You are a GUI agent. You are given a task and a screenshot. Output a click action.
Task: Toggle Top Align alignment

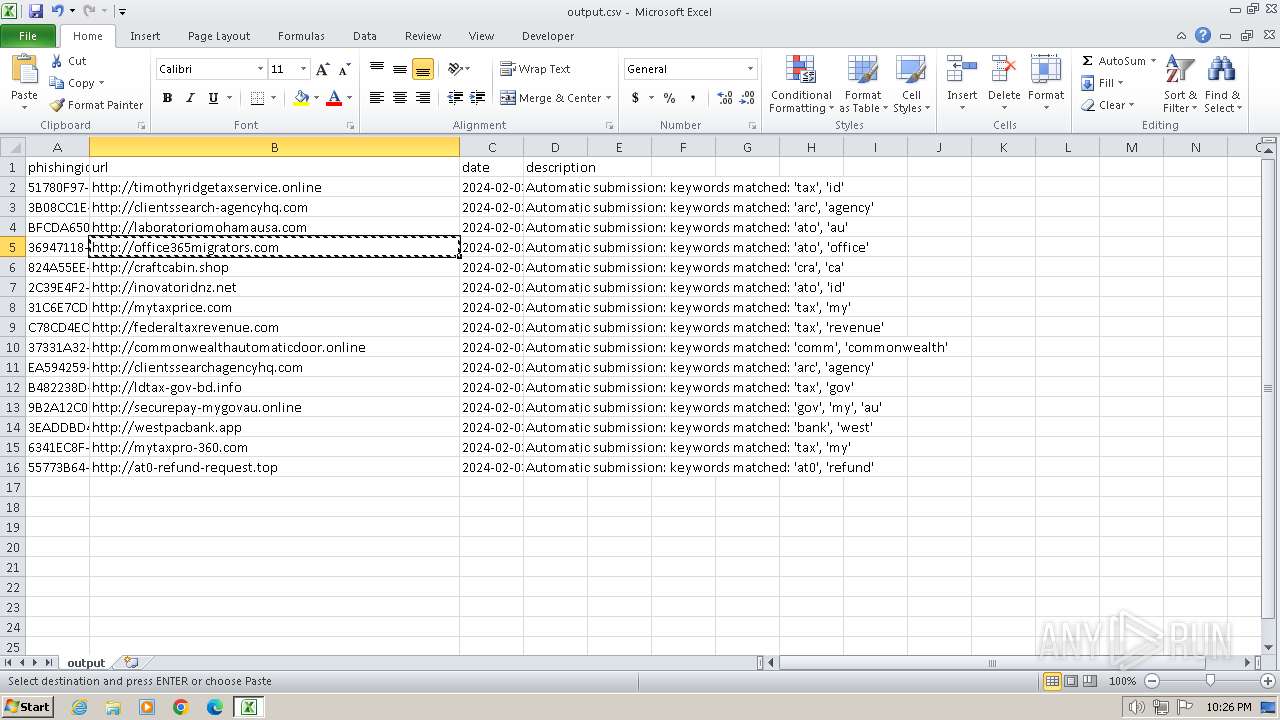click(x=377, y=69)
